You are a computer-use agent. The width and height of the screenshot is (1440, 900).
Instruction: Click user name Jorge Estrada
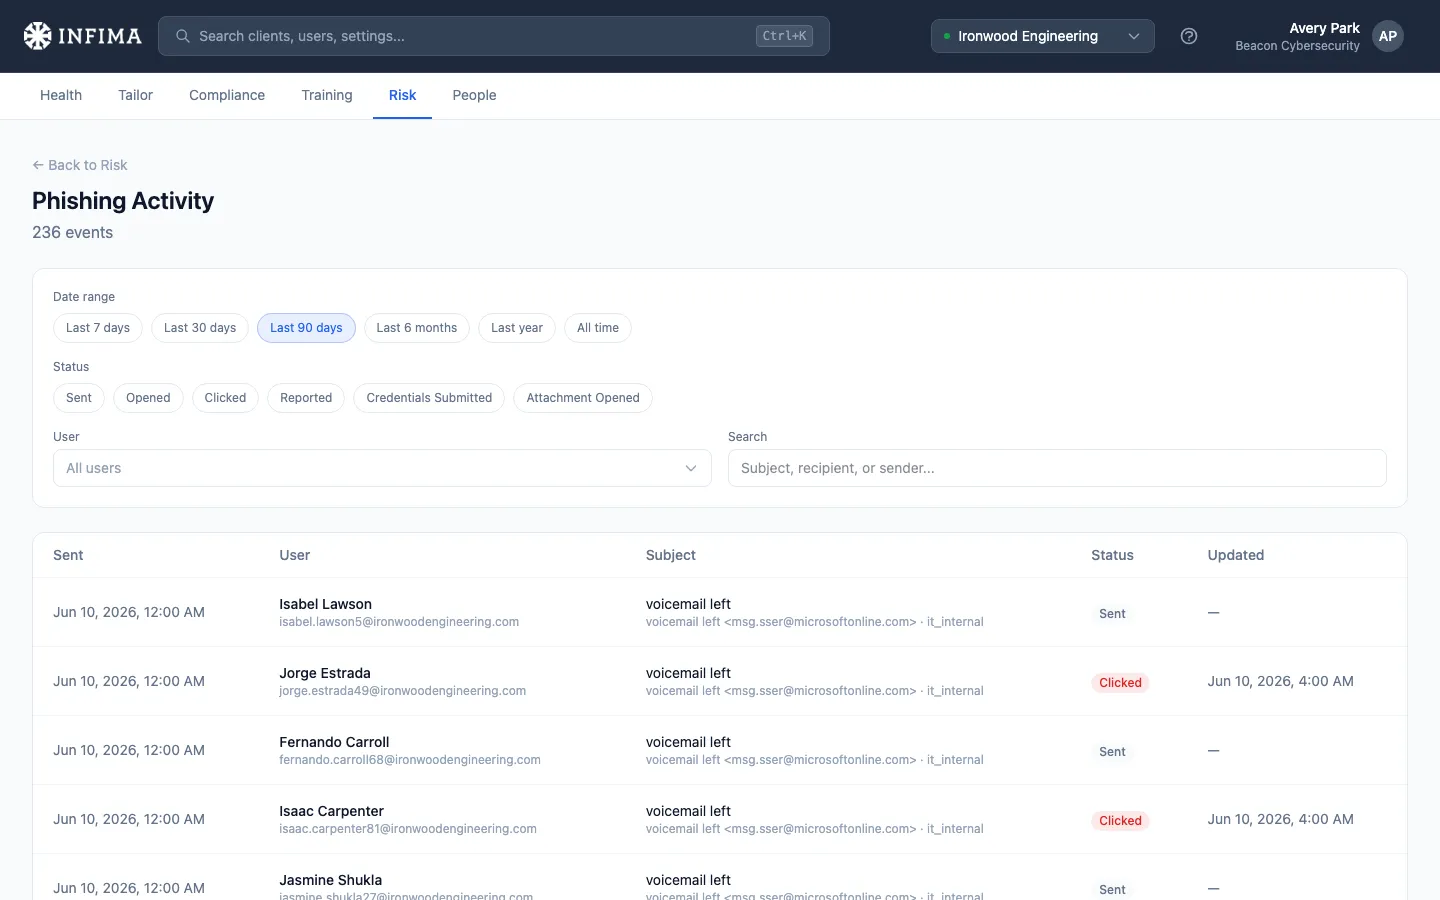click(325, 673)
